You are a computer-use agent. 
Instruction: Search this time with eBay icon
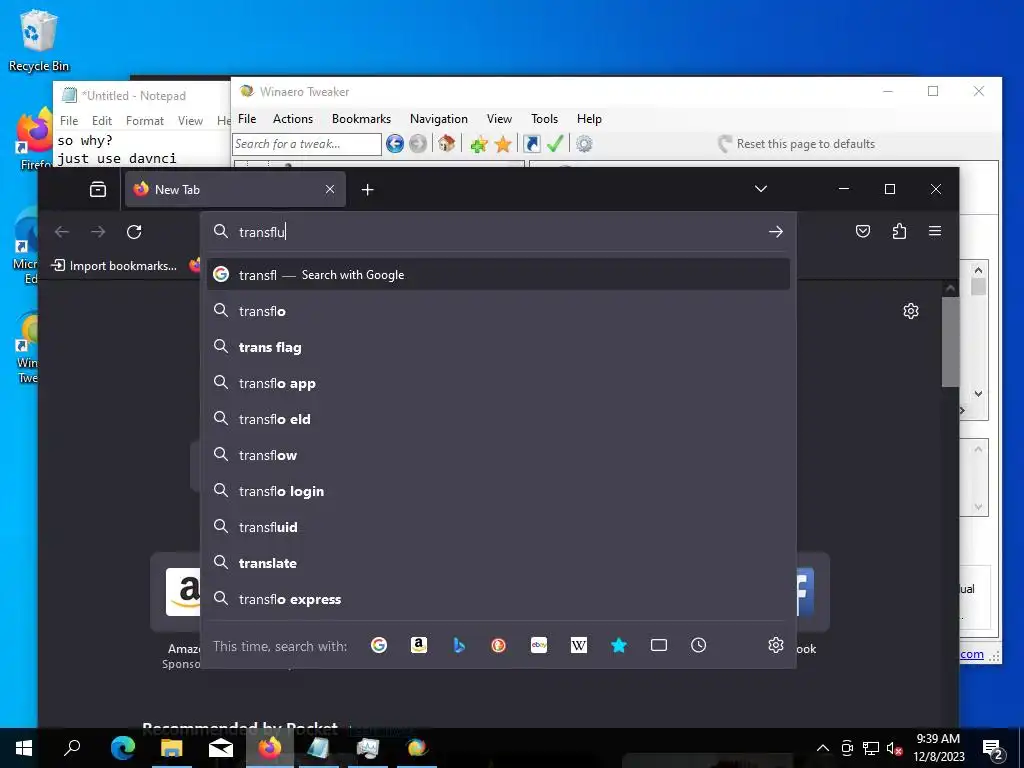[539, 646]
